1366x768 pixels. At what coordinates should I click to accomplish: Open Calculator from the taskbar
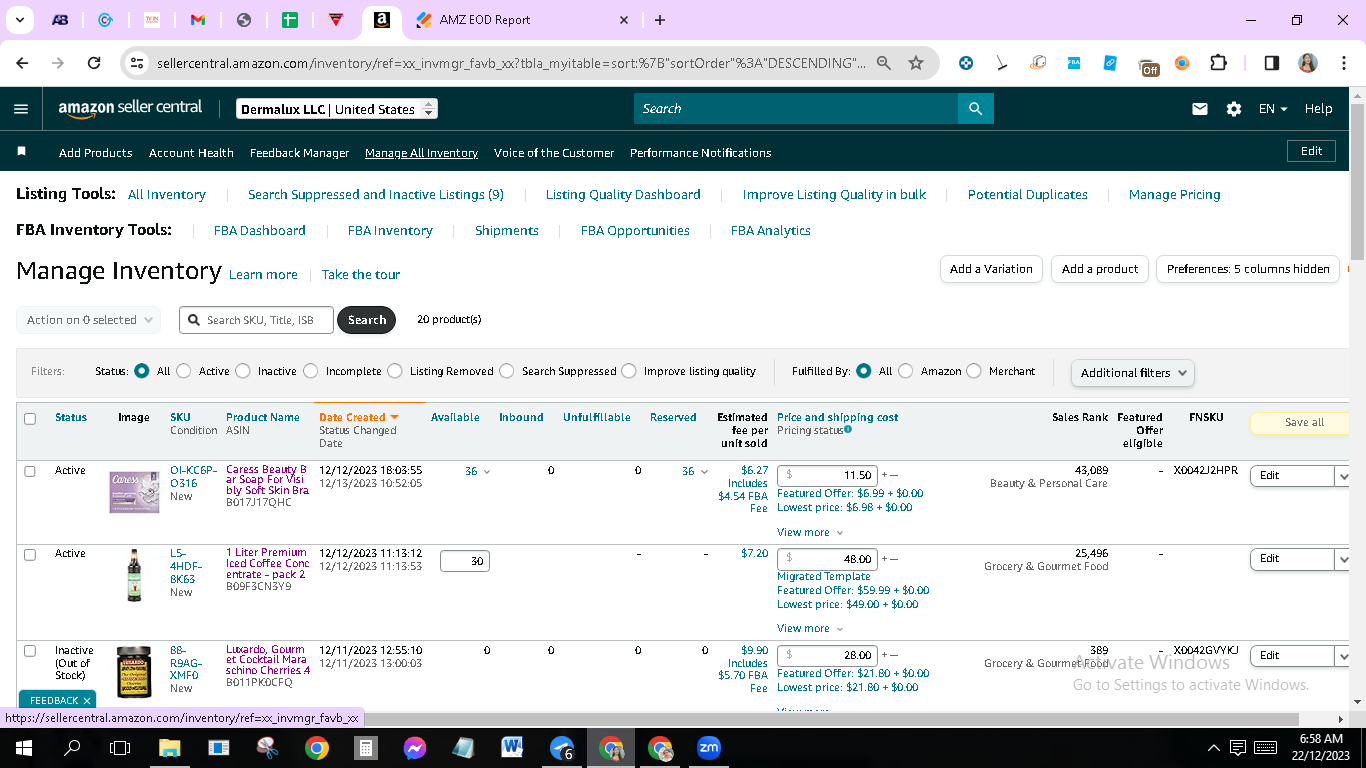[x=366, y=747]
